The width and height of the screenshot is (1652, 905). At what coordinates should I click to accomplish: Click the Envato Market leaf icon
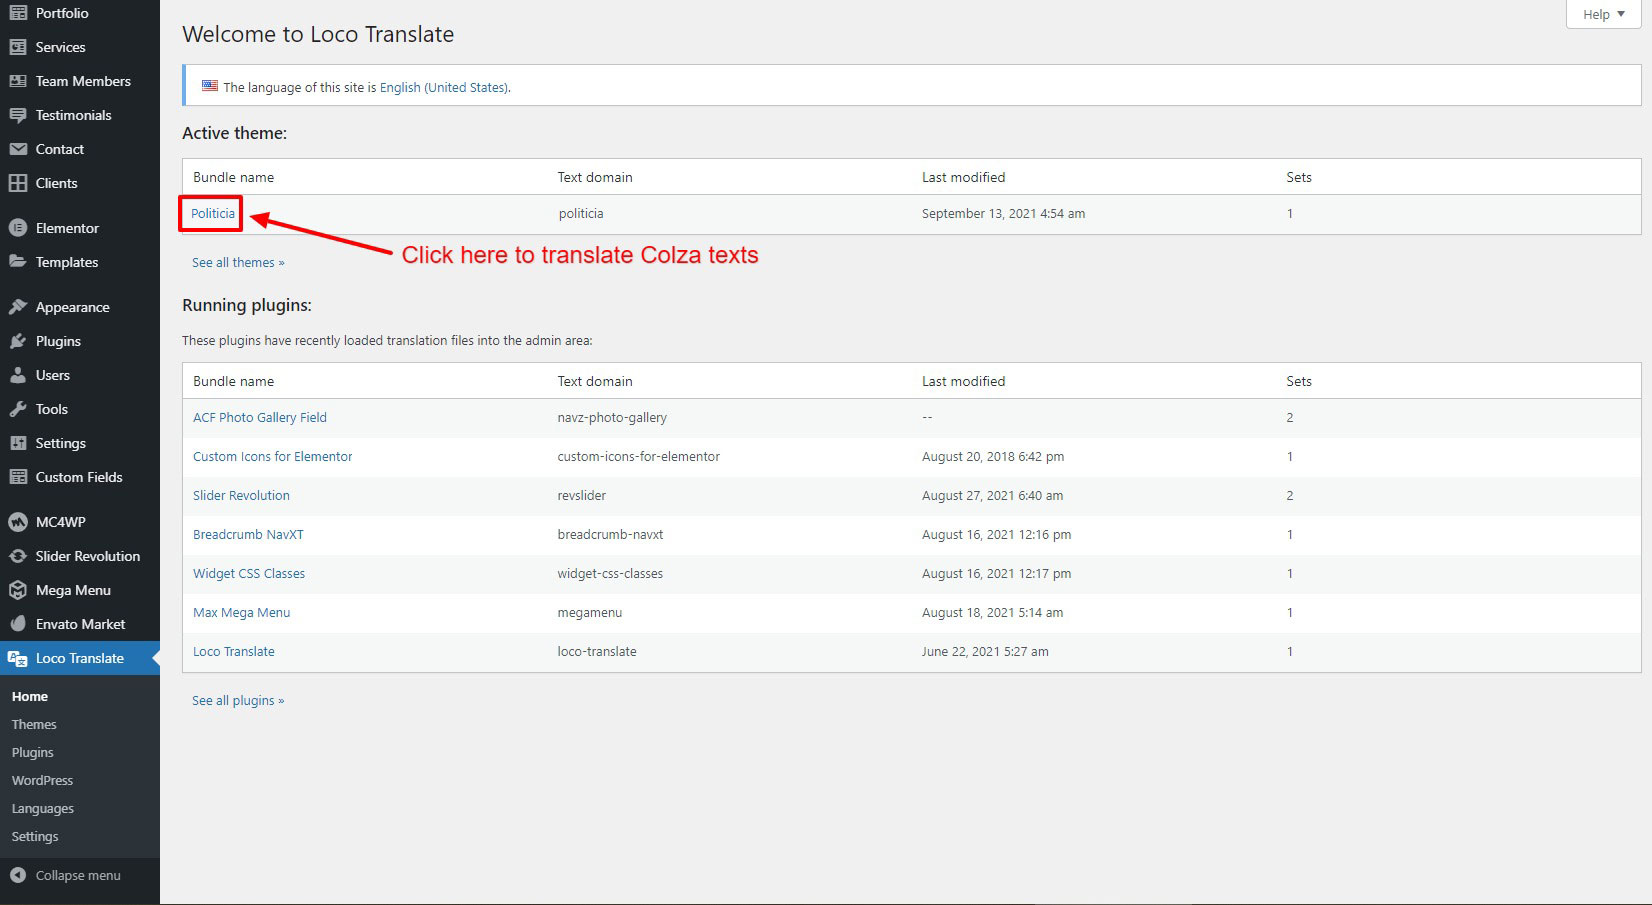click(18, 624)
